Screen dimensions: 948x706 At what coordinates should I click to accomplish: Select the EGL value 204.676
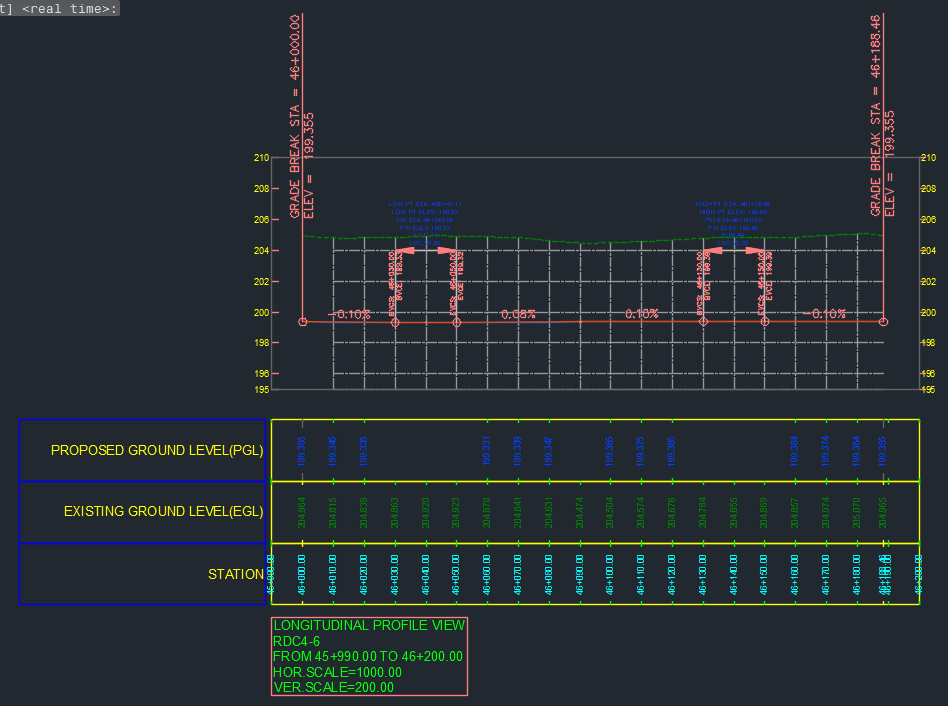pyautogui.click(x=672, y=513)
